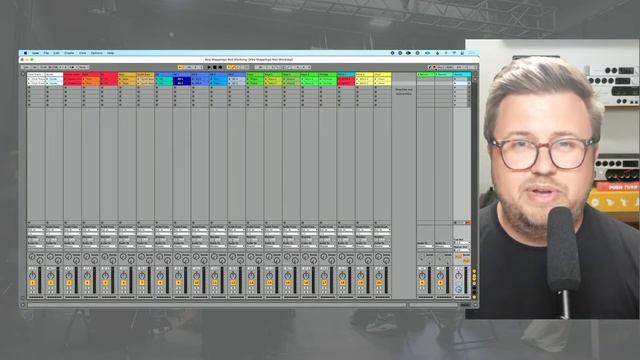Toggle Return A track activator

[422, 282]
